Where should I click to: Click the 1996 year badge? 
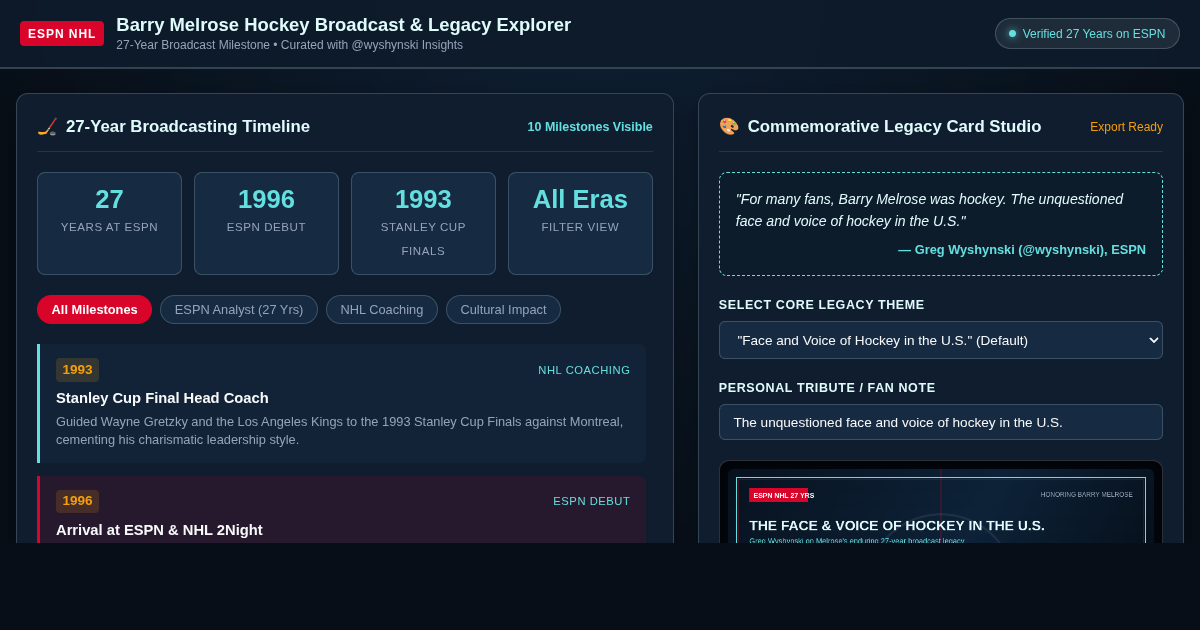tap(77, 501)
